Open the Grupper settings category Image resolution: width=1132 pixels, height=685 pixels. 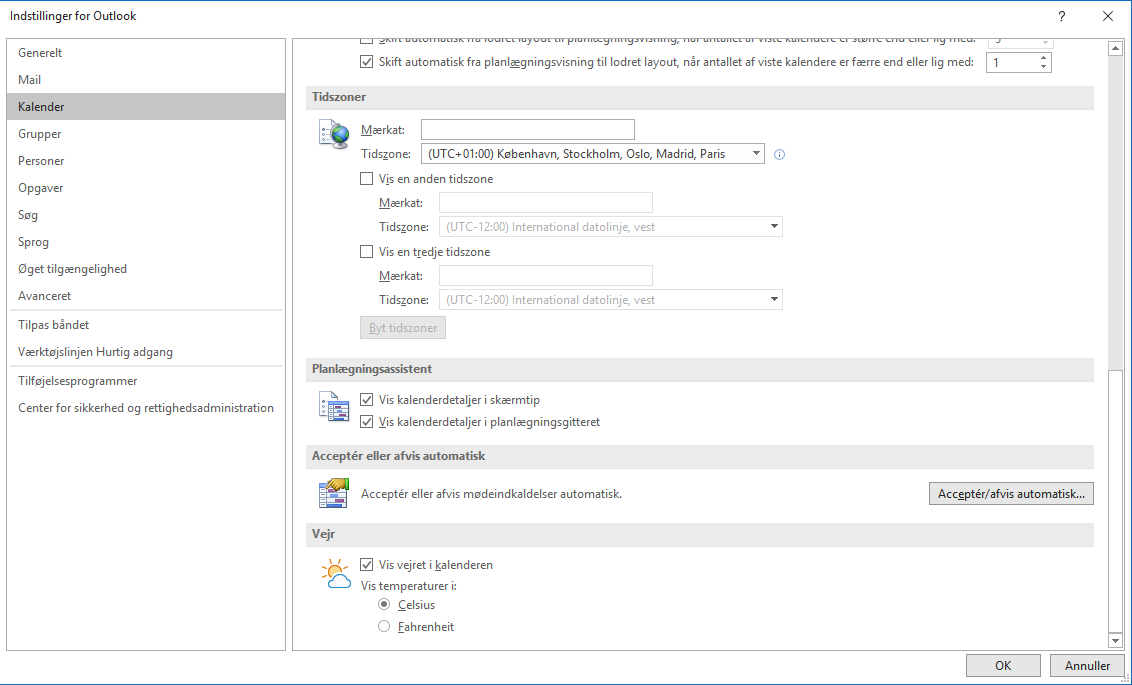tap(146, 134)
